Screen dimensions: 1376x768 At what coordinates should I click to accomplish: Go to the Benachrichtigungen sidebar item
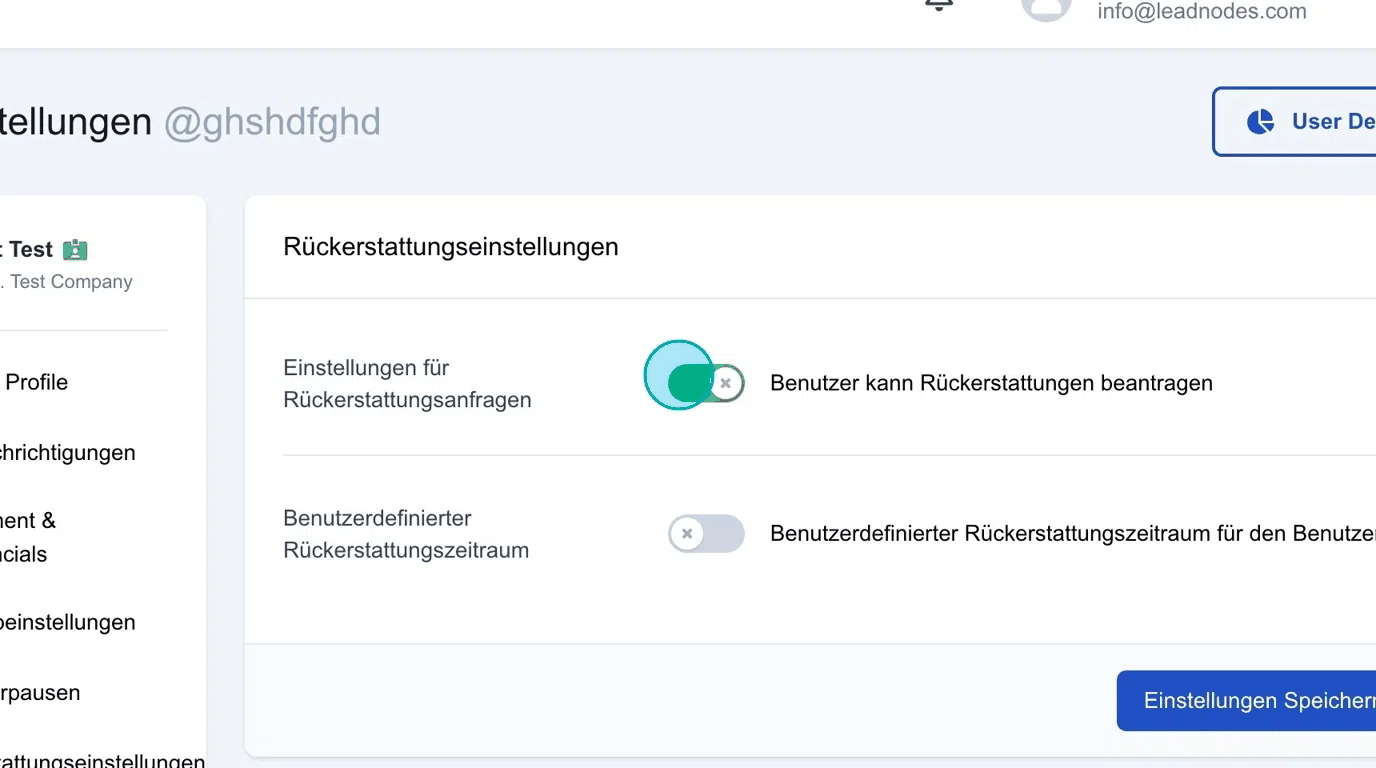67,452
